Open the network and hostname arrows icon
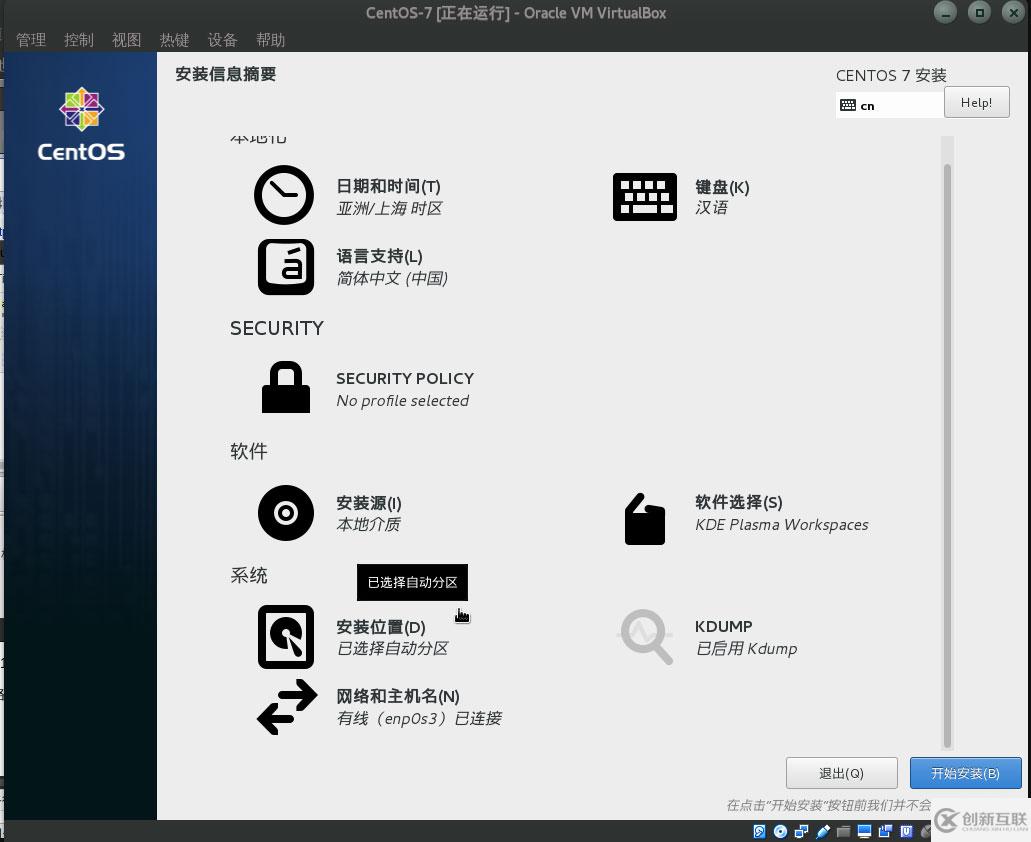 [287, 707]
